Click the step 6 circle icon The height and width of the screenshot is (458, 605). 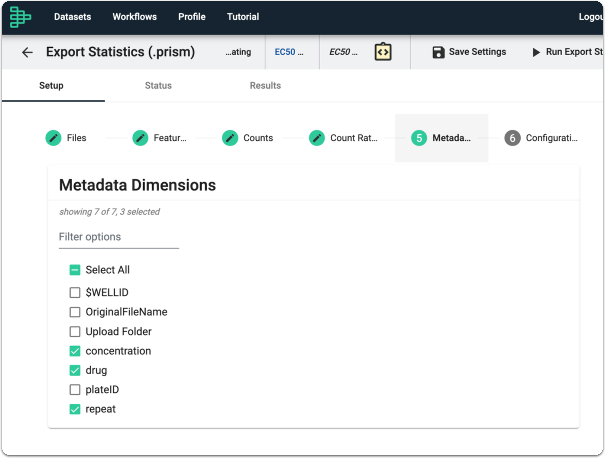[x=512, y=138]
